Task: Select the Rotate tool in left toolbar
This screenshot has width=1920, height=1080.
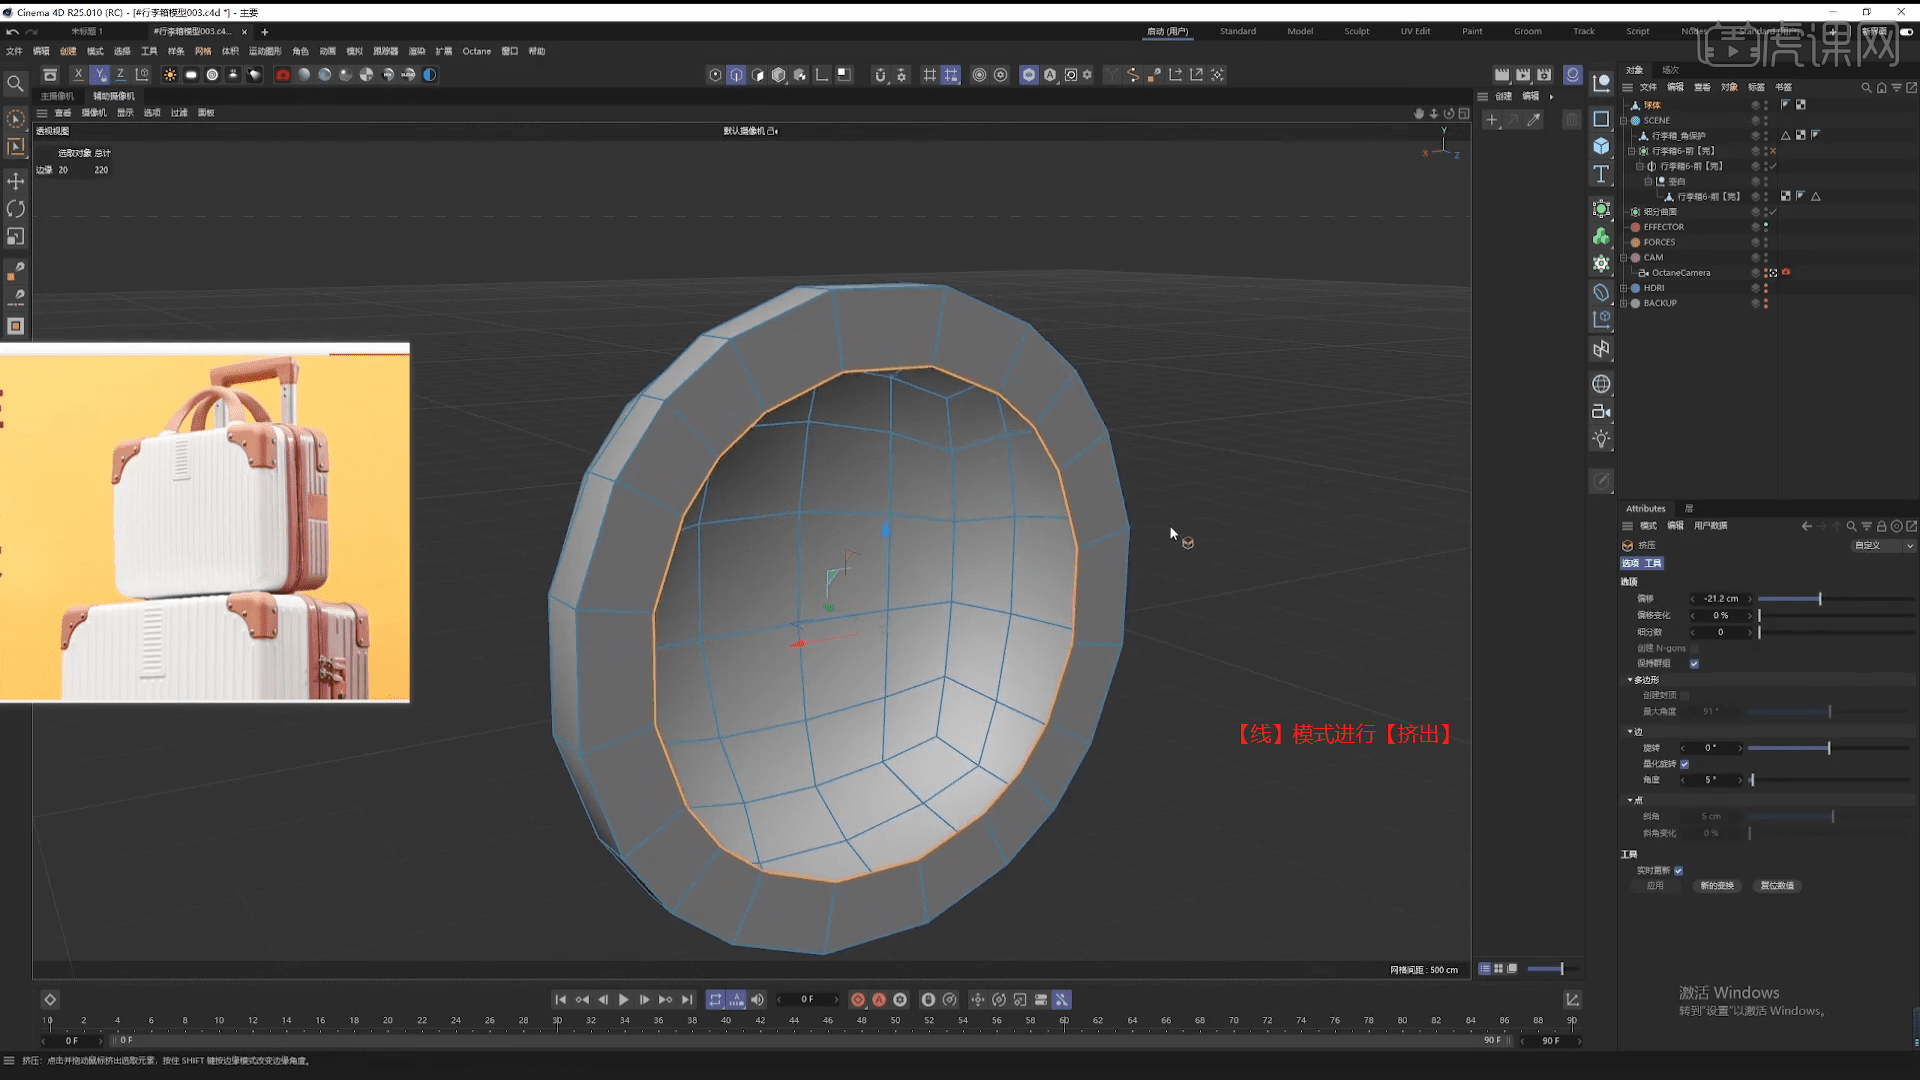Action: coord(15,209)
